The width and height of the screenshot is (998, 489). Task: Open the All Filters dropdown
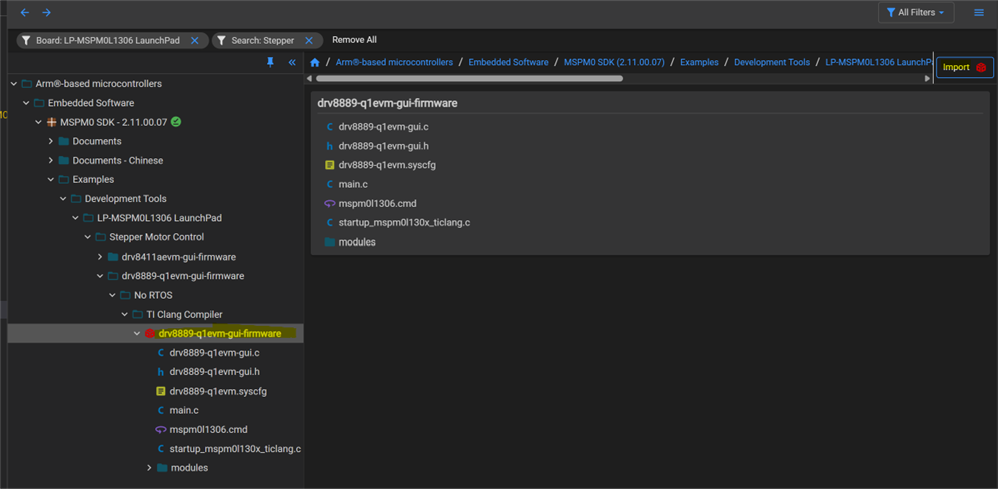click(x=916, y=13)
